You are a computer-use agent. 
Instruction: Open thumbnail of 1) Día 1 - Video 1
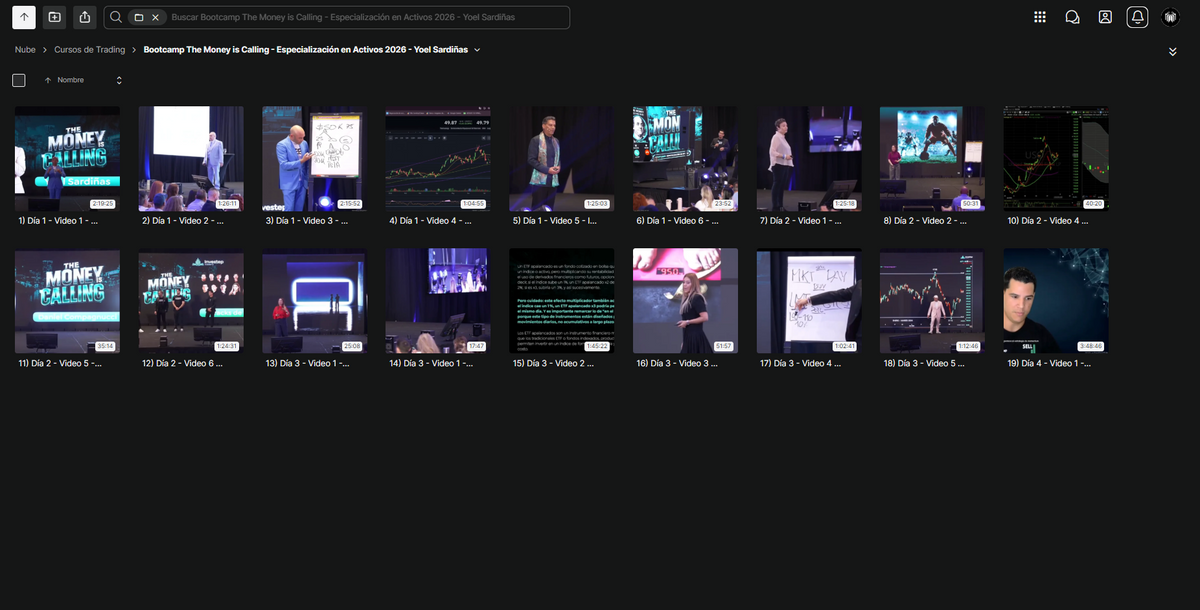point(67,159)
